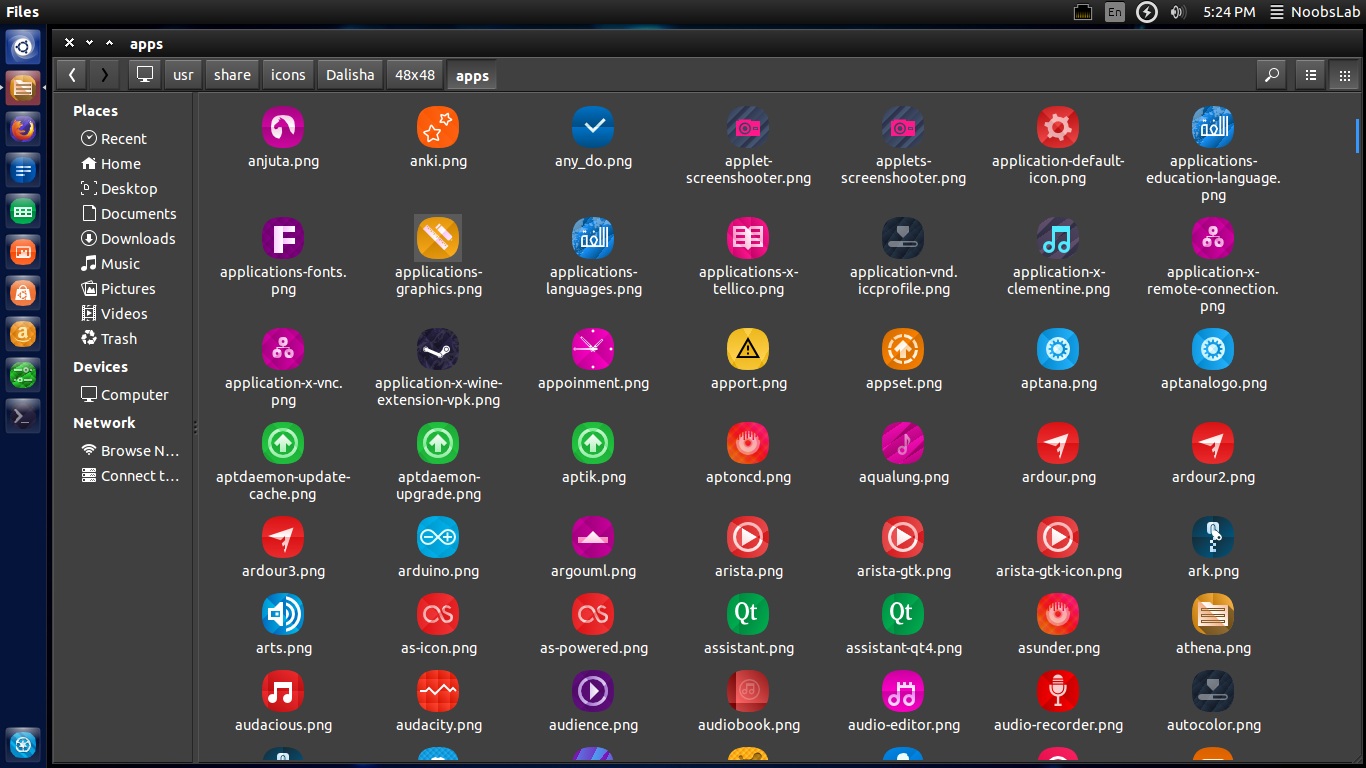Select the highlighted applications-graphics.png icon

[438, 238]
